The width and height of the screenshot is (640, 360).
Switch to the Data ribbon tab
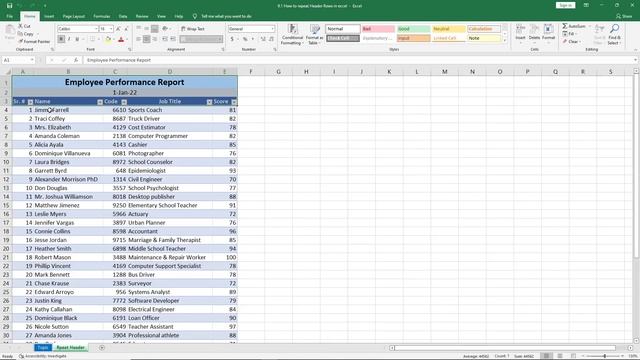tap(123, 16)
